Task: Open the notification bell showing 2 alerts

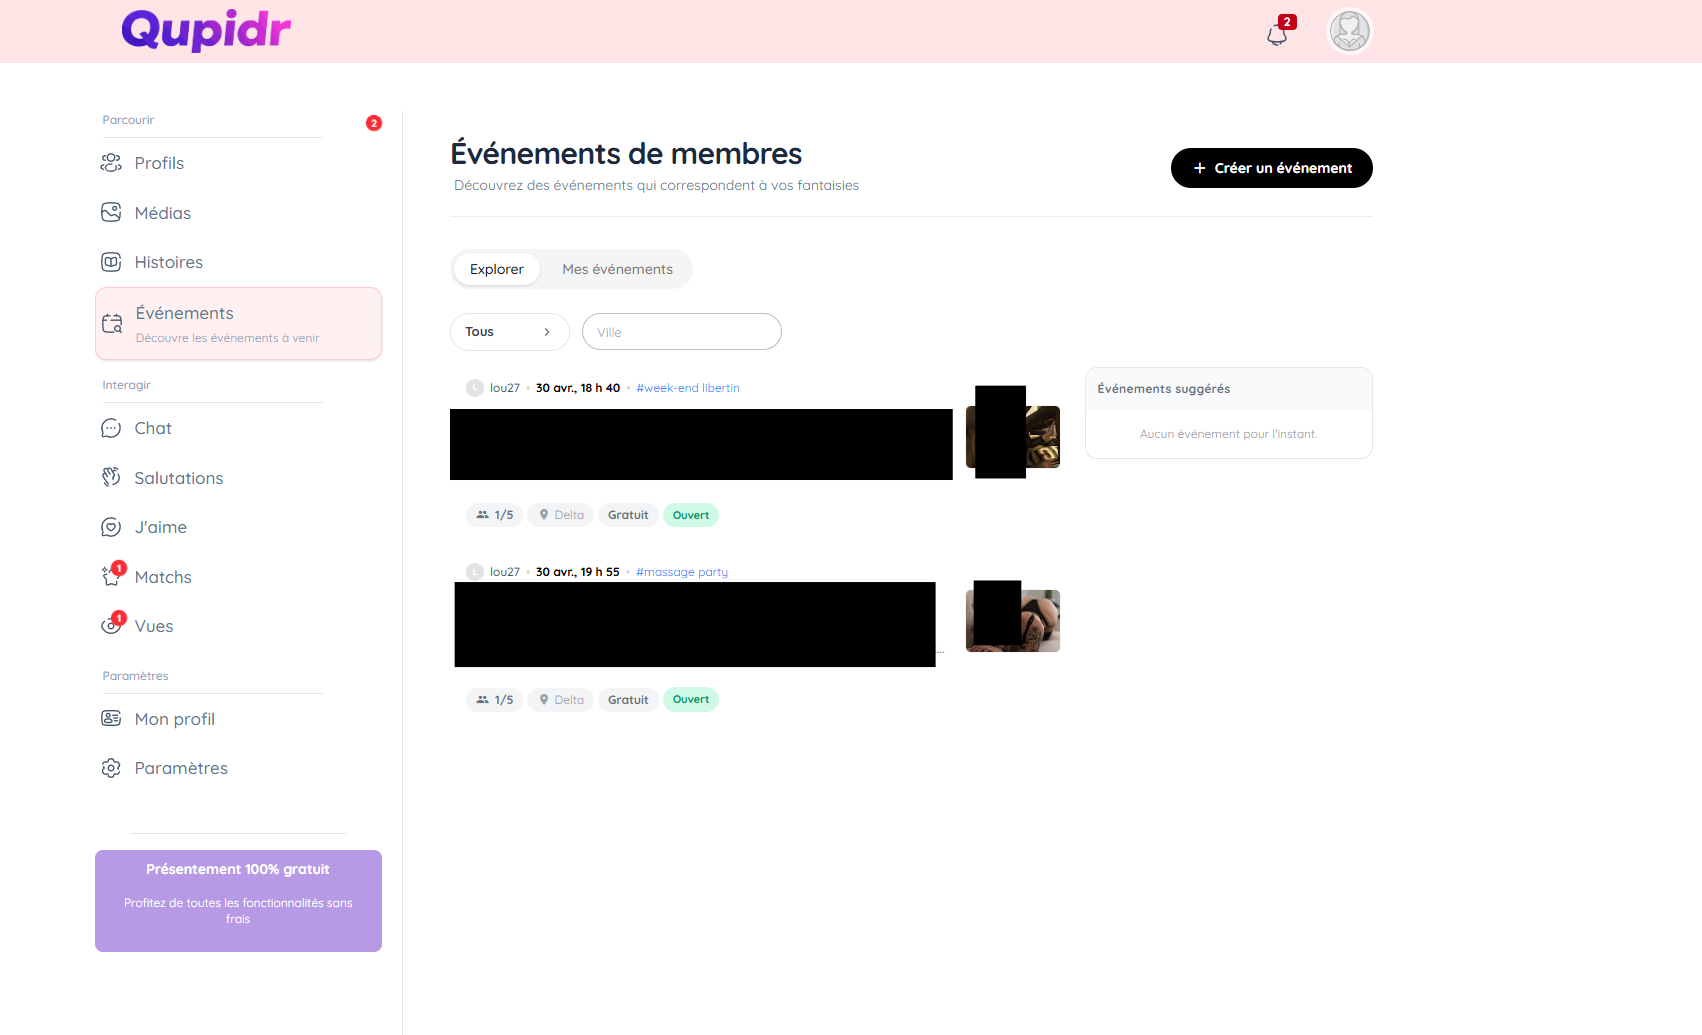Action: 1276,33
